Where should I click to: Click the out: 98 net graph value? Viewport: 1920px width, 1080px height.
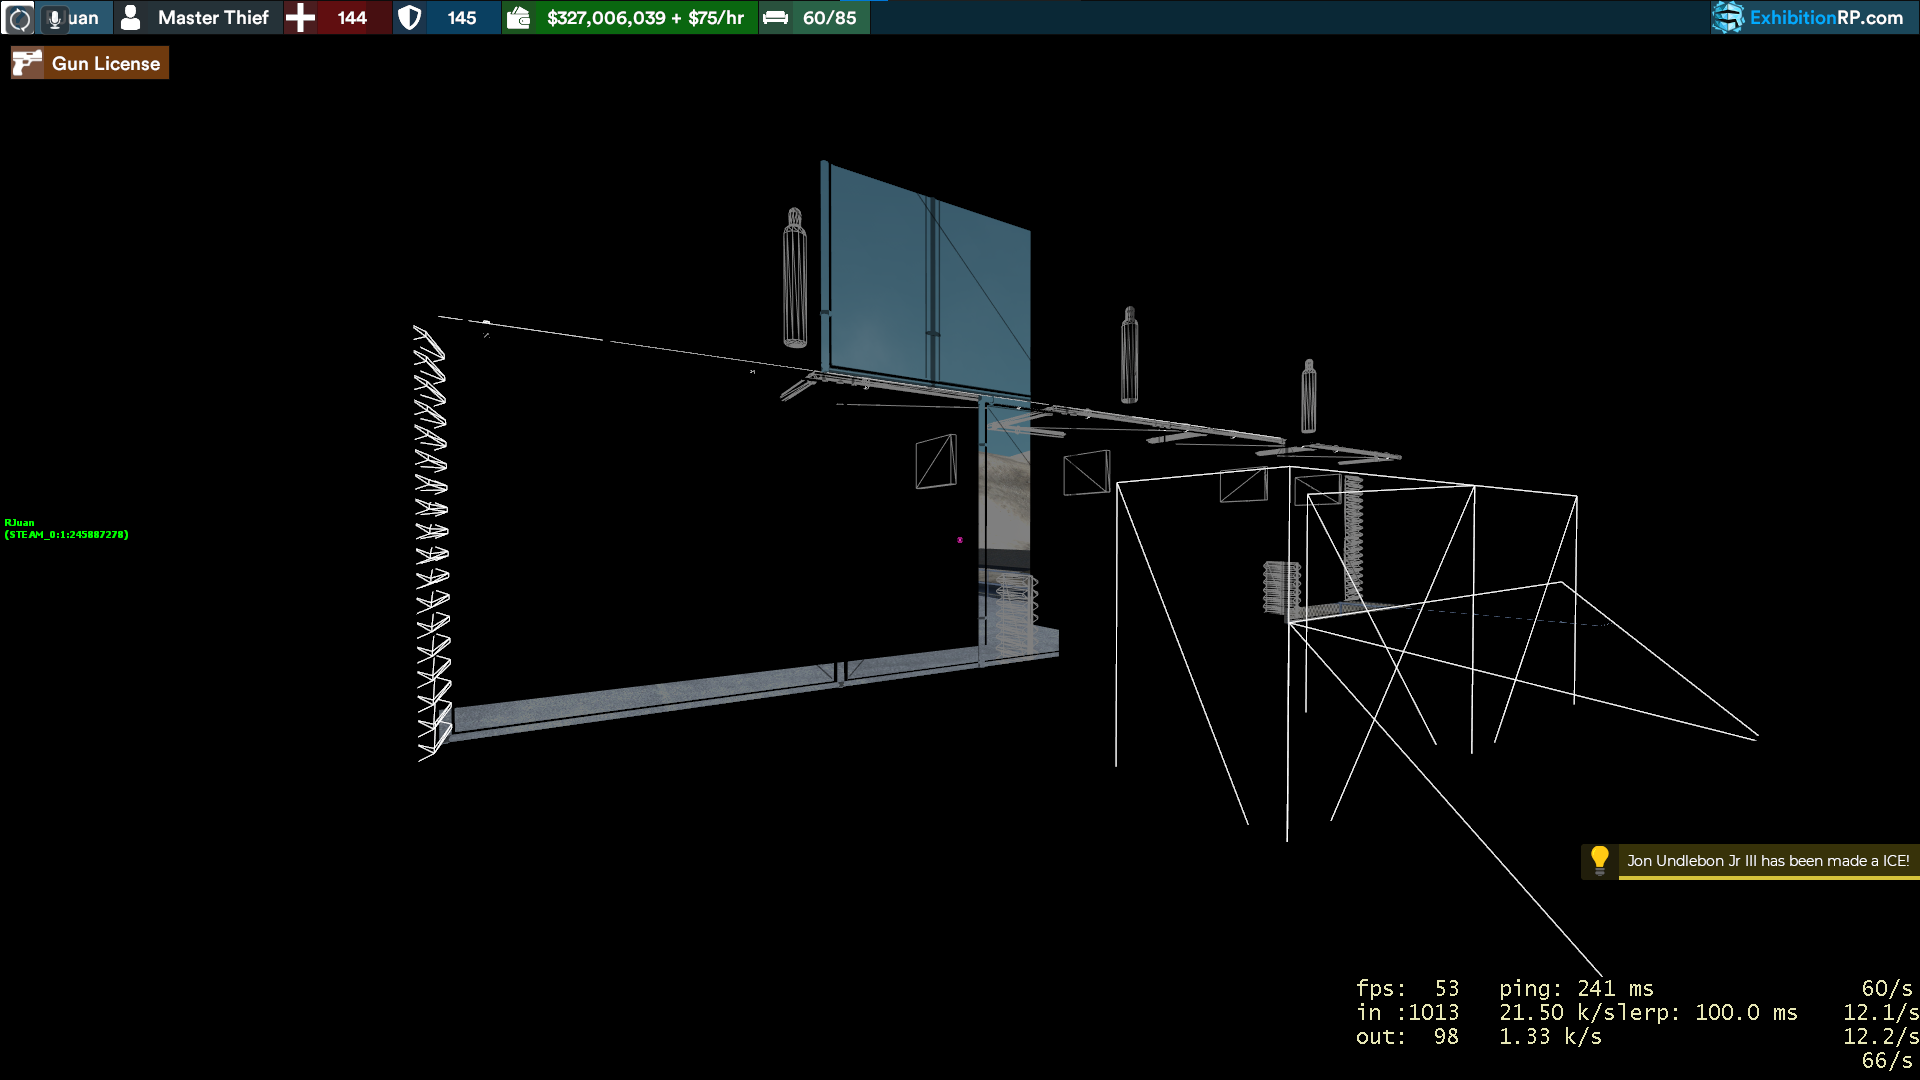coord(1407,1036)
